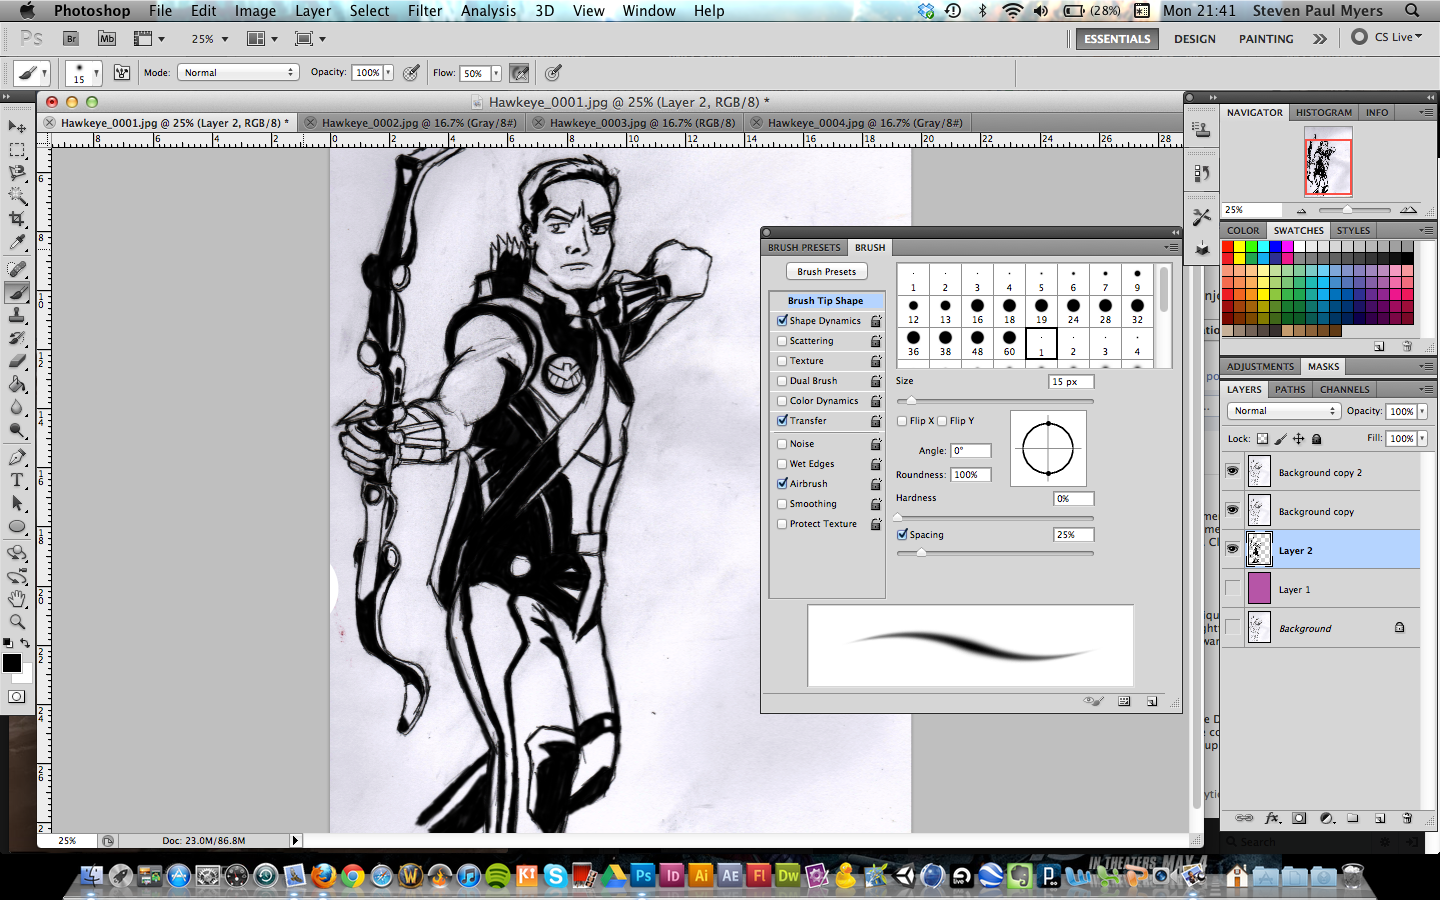This screenshot has height=900, width=1440.
Task: Open the layer blend mode dropdown
Action: (1283, 411)
